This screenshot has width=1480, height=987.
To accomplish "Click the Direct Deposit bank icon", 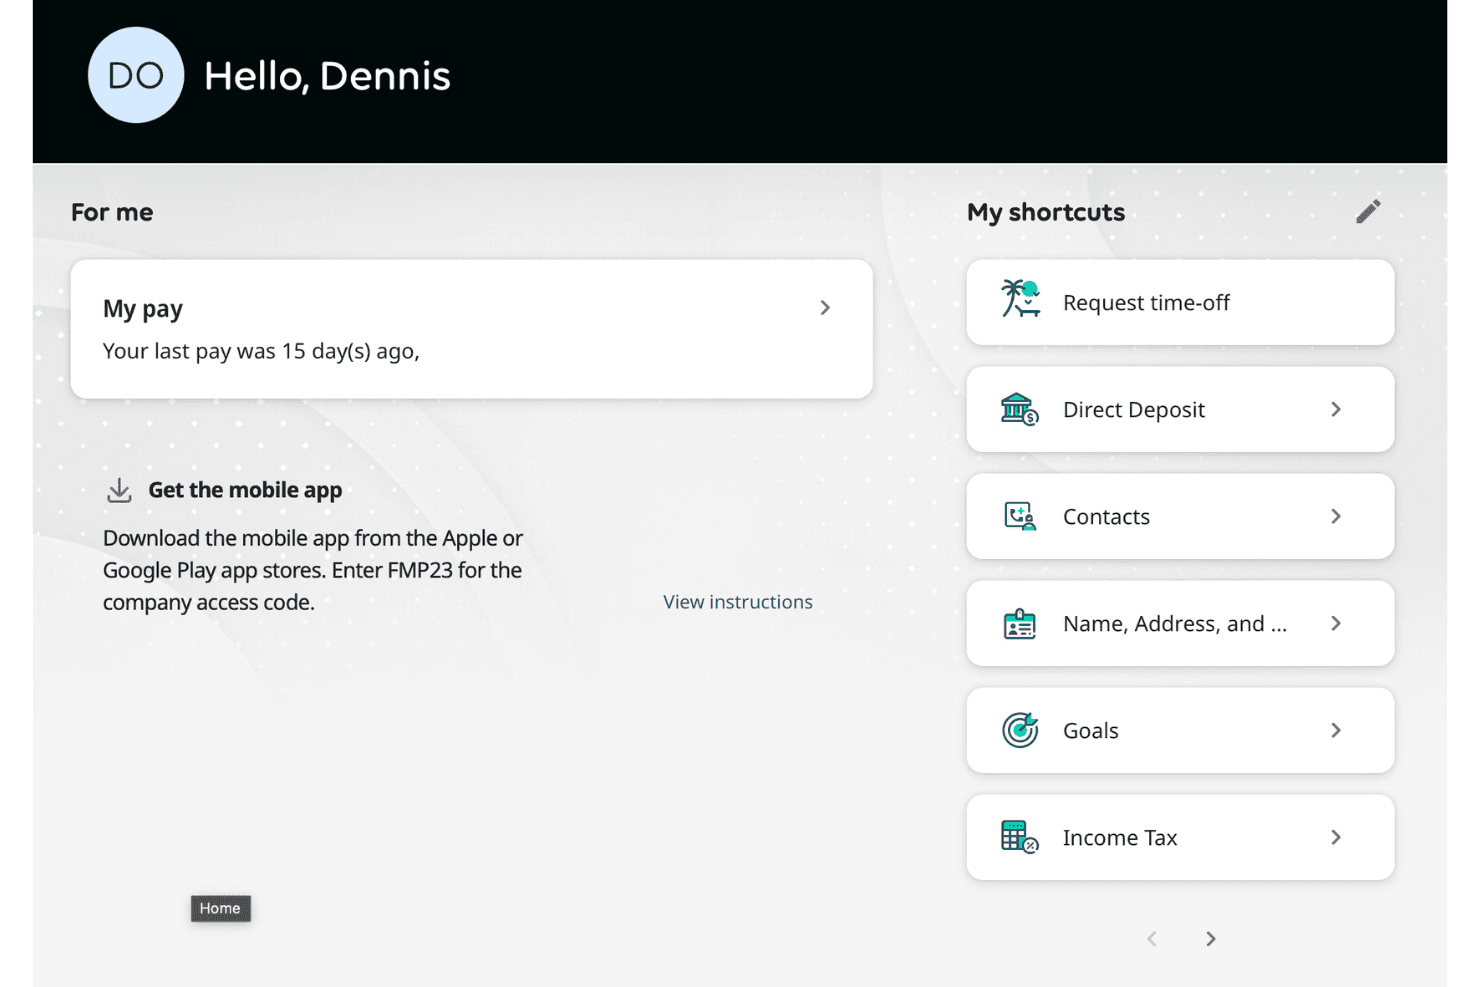I will tap(1020, 409).
